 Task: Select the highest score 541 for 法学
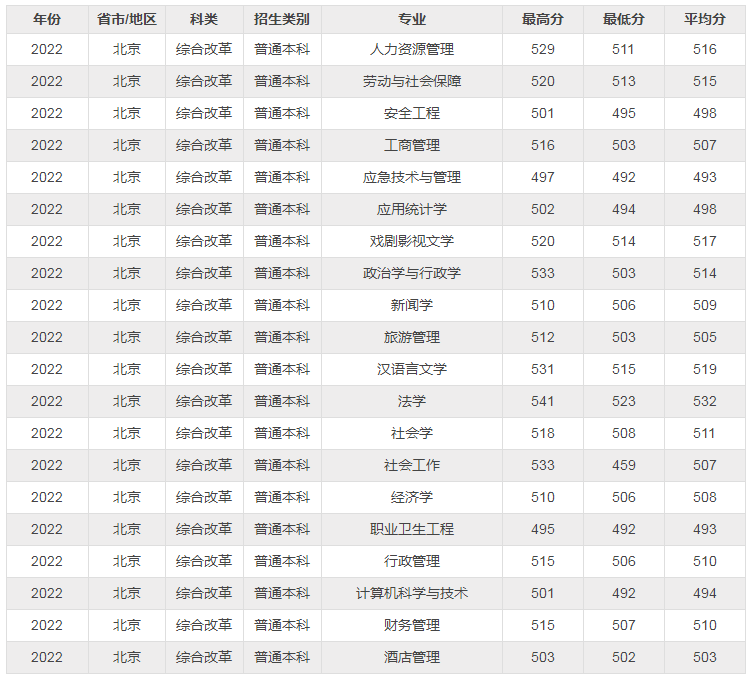click(x=542, y=401)
